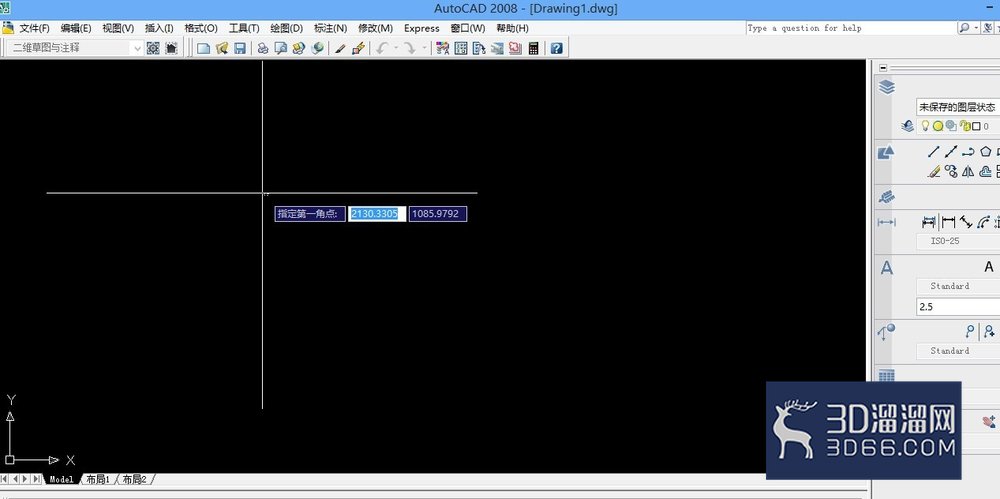Screen dimensions: 1000x499
Task: Open the 绘图(D) menu
Action: point(286,29)
